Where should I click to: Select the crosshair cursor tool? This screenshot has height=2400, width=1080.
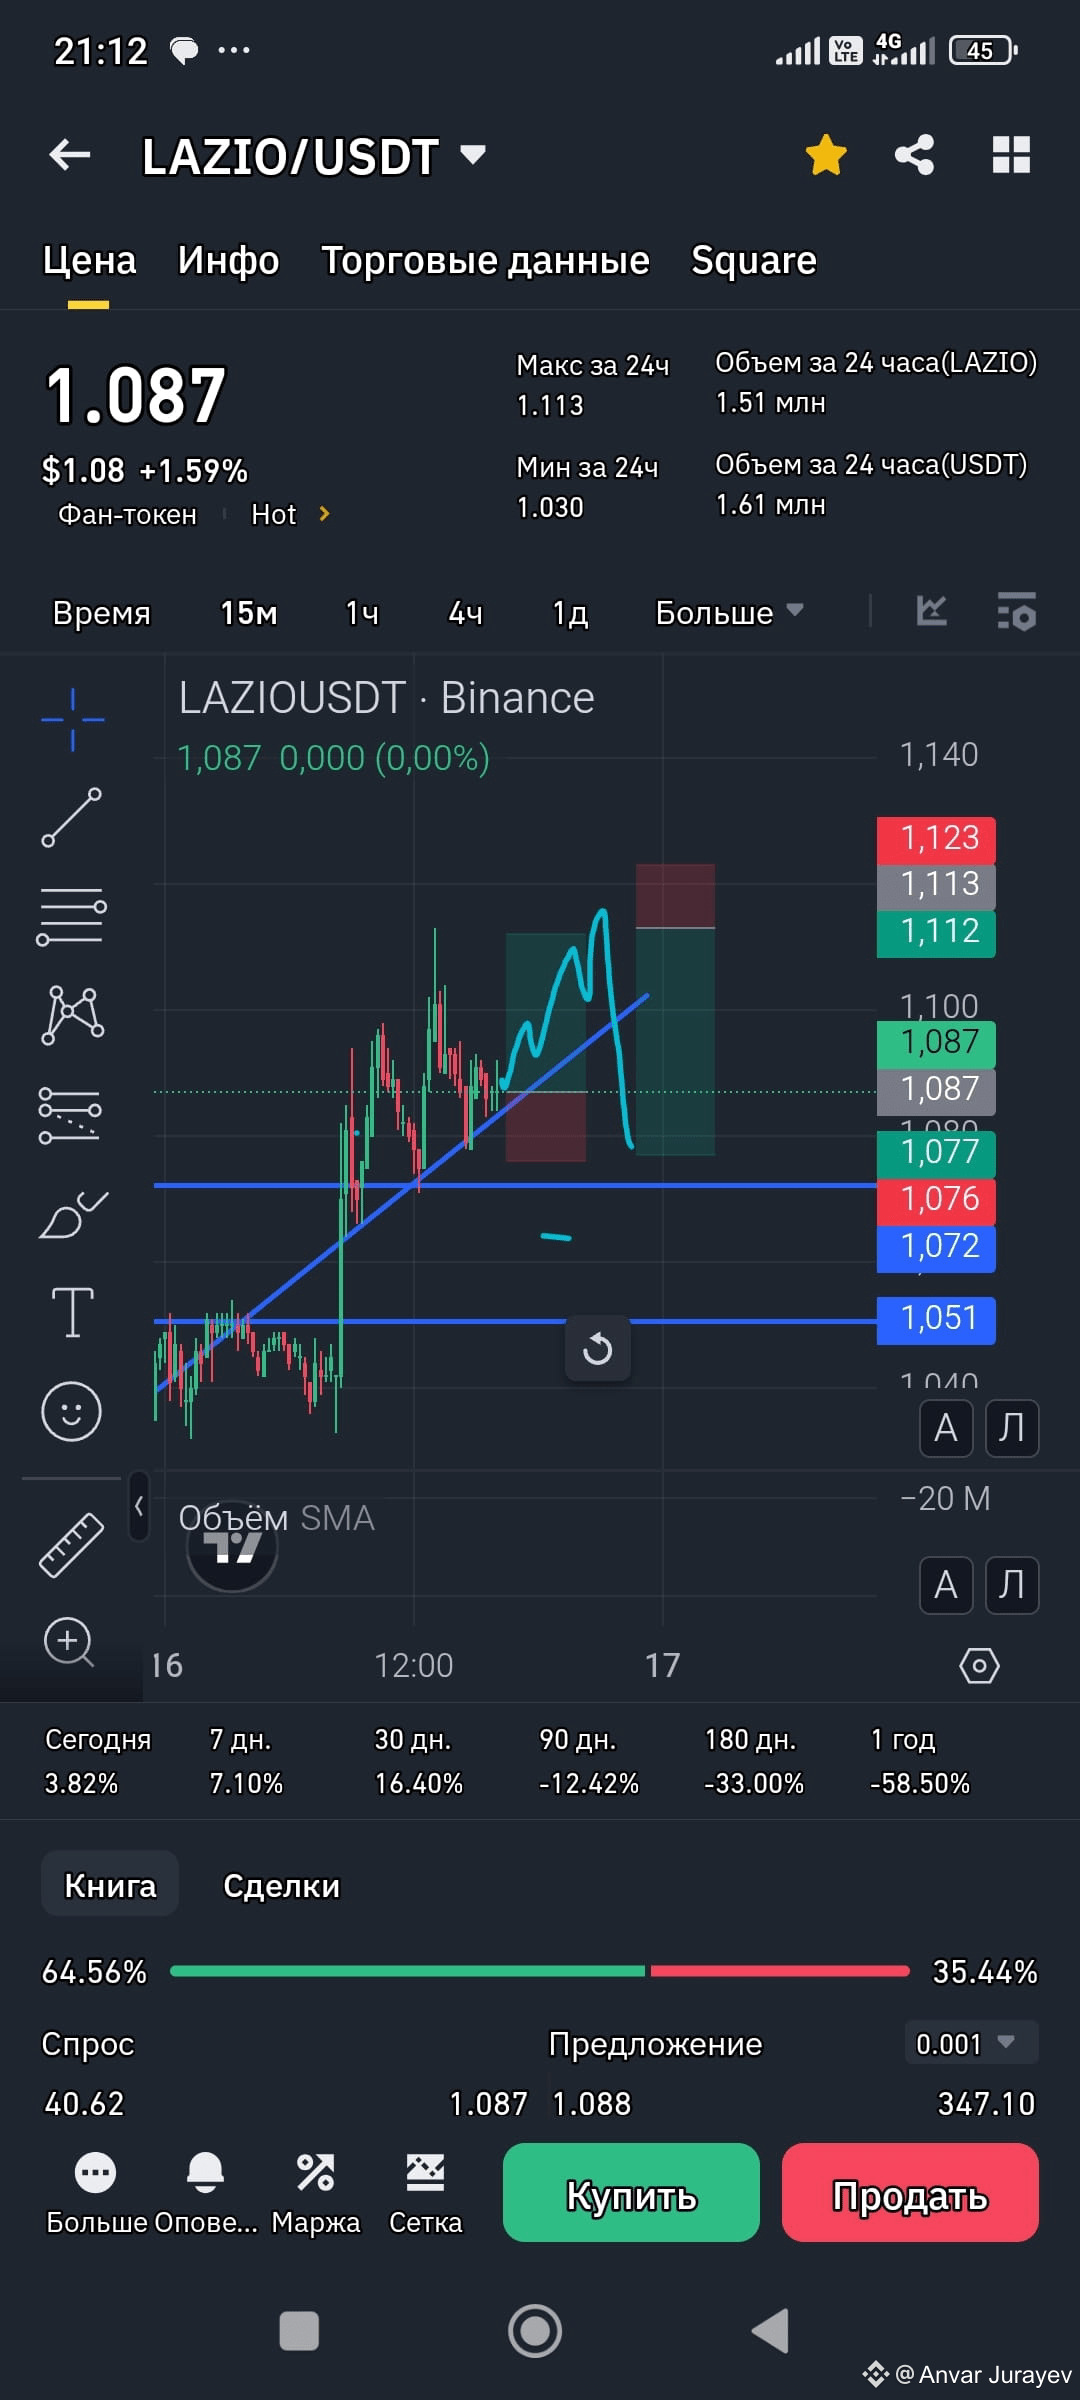pyautogui.click(x=72, y=719)
